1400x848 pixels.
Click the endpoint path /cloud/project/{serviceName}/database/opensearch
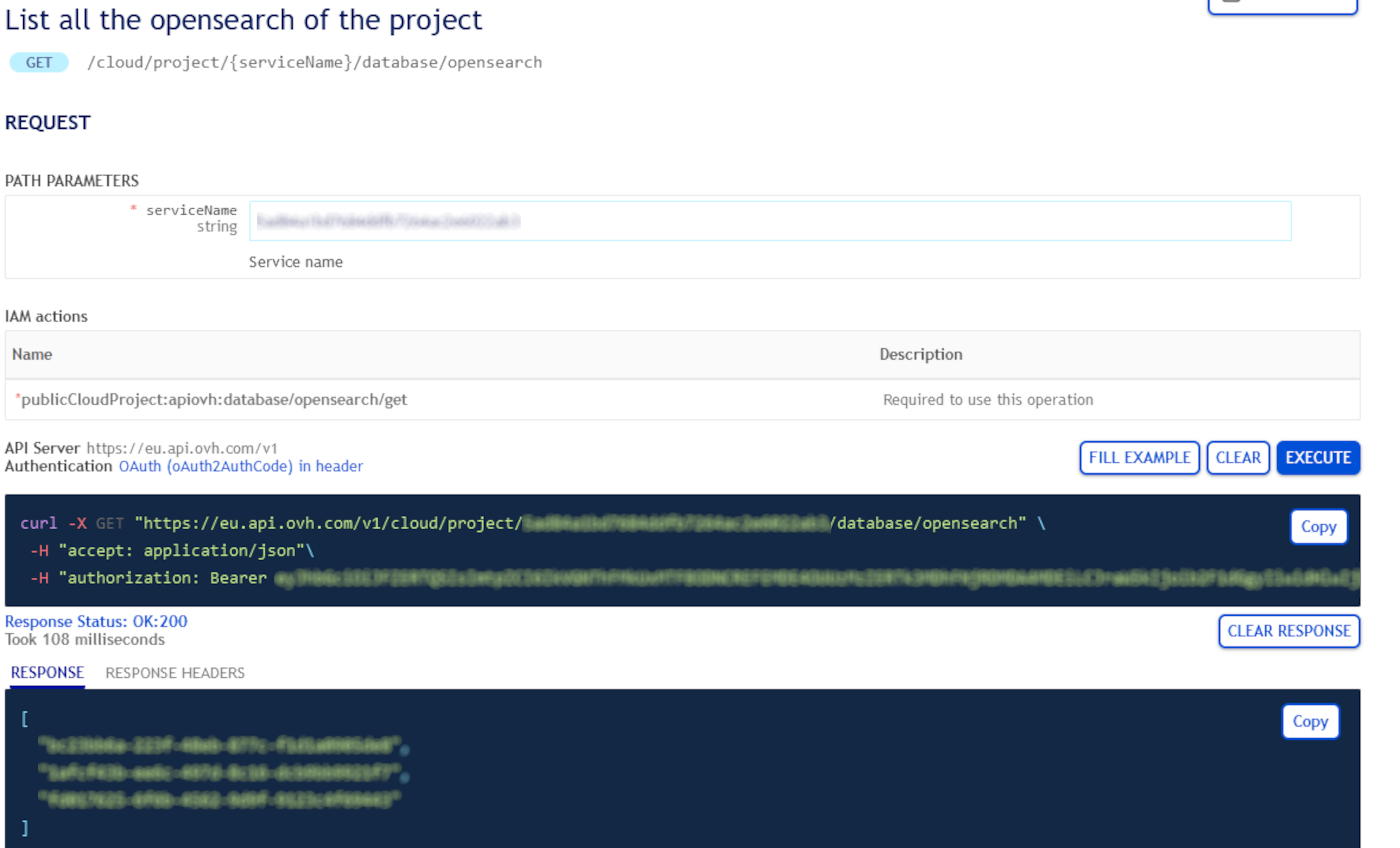[314, 62]
